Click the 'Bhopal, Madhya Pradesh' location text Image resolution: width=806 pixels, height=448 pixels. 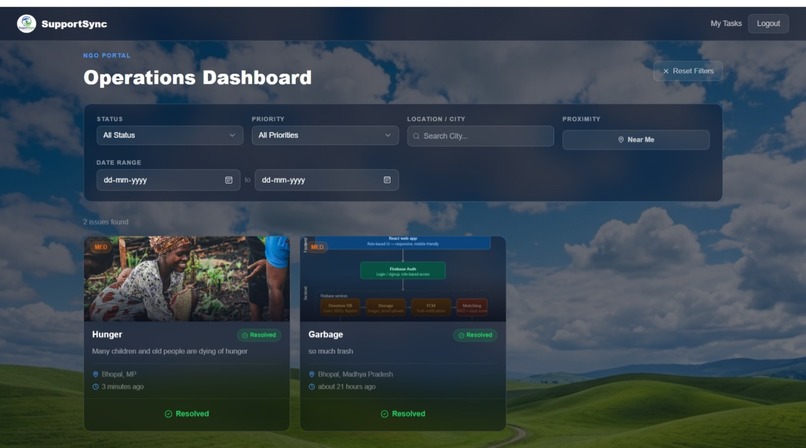coord(355,374)
